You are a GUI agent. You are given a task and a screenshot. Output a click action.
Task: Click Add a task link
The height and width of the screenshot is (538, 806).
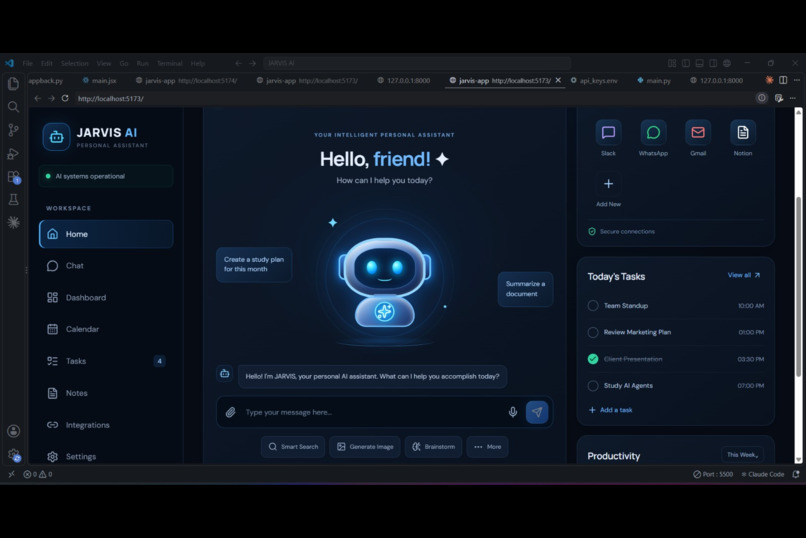610,410
